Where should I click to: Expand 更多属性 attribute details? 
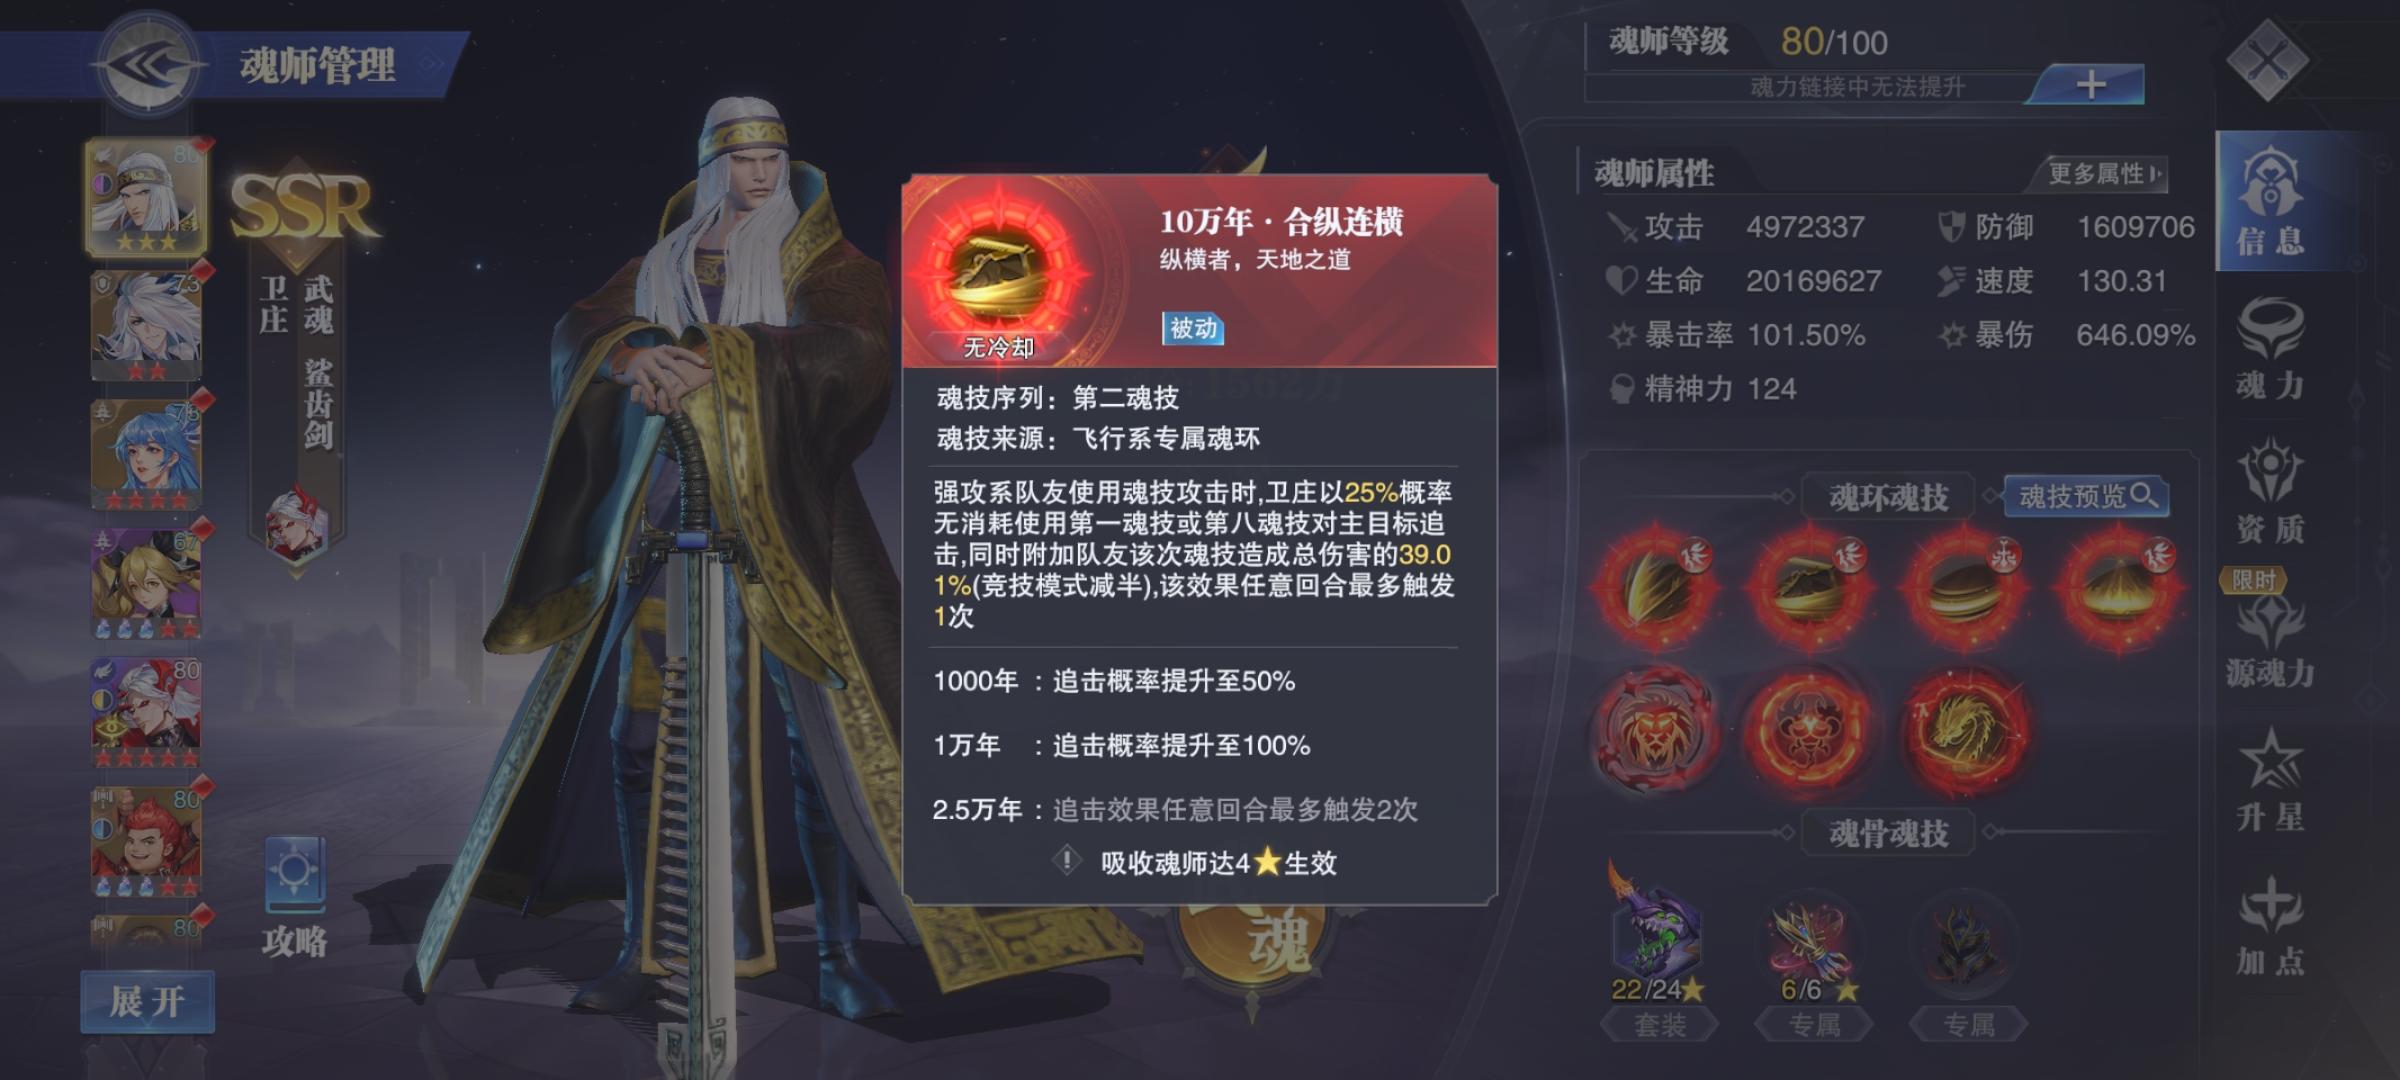tap(2104, 174)
